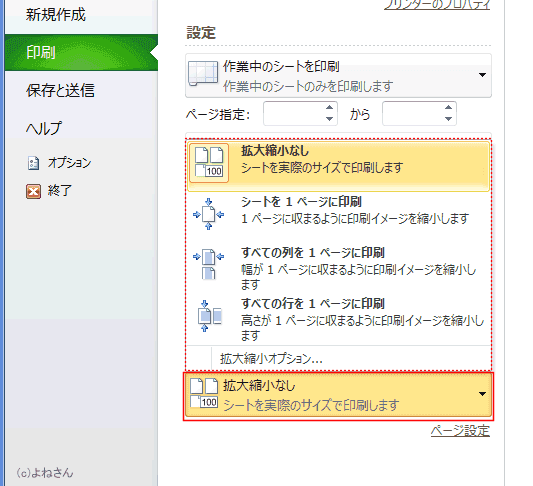Open the 保存と送信 menu item

pos(60,90)
